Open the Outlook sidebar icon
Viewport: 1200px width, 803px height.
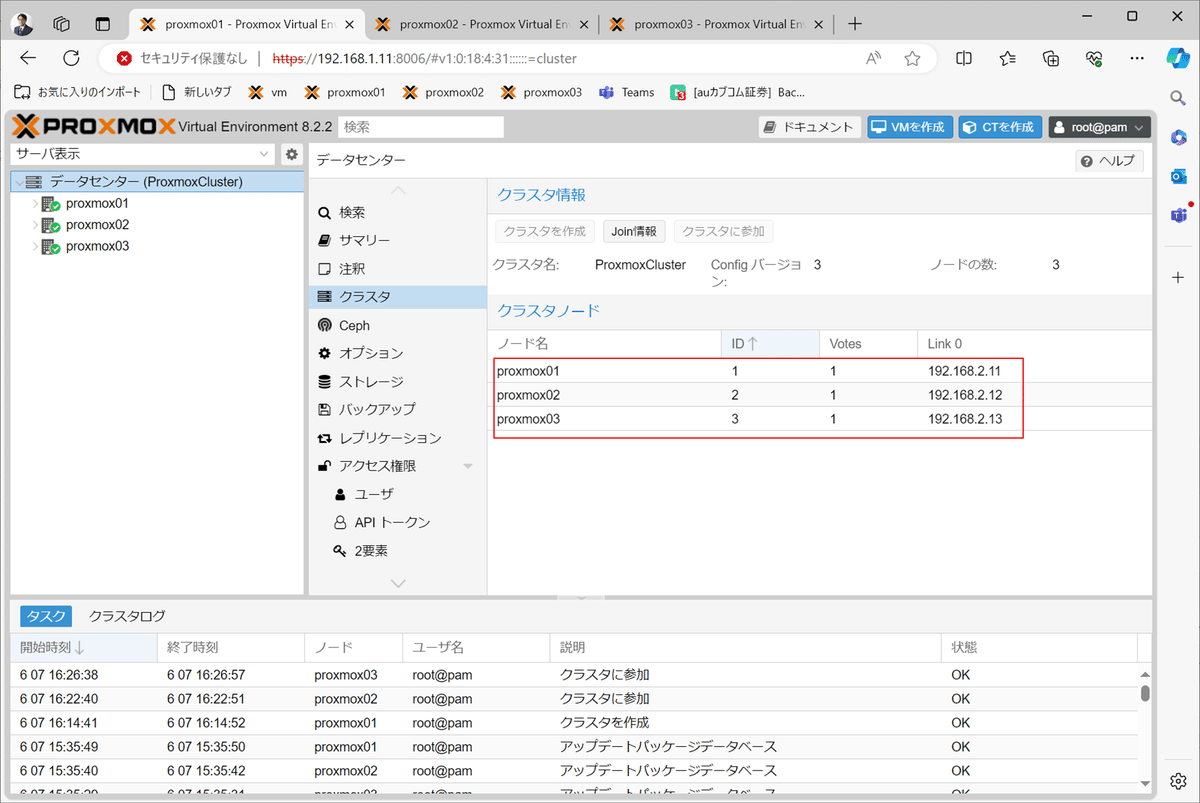tap(1178, 176)
